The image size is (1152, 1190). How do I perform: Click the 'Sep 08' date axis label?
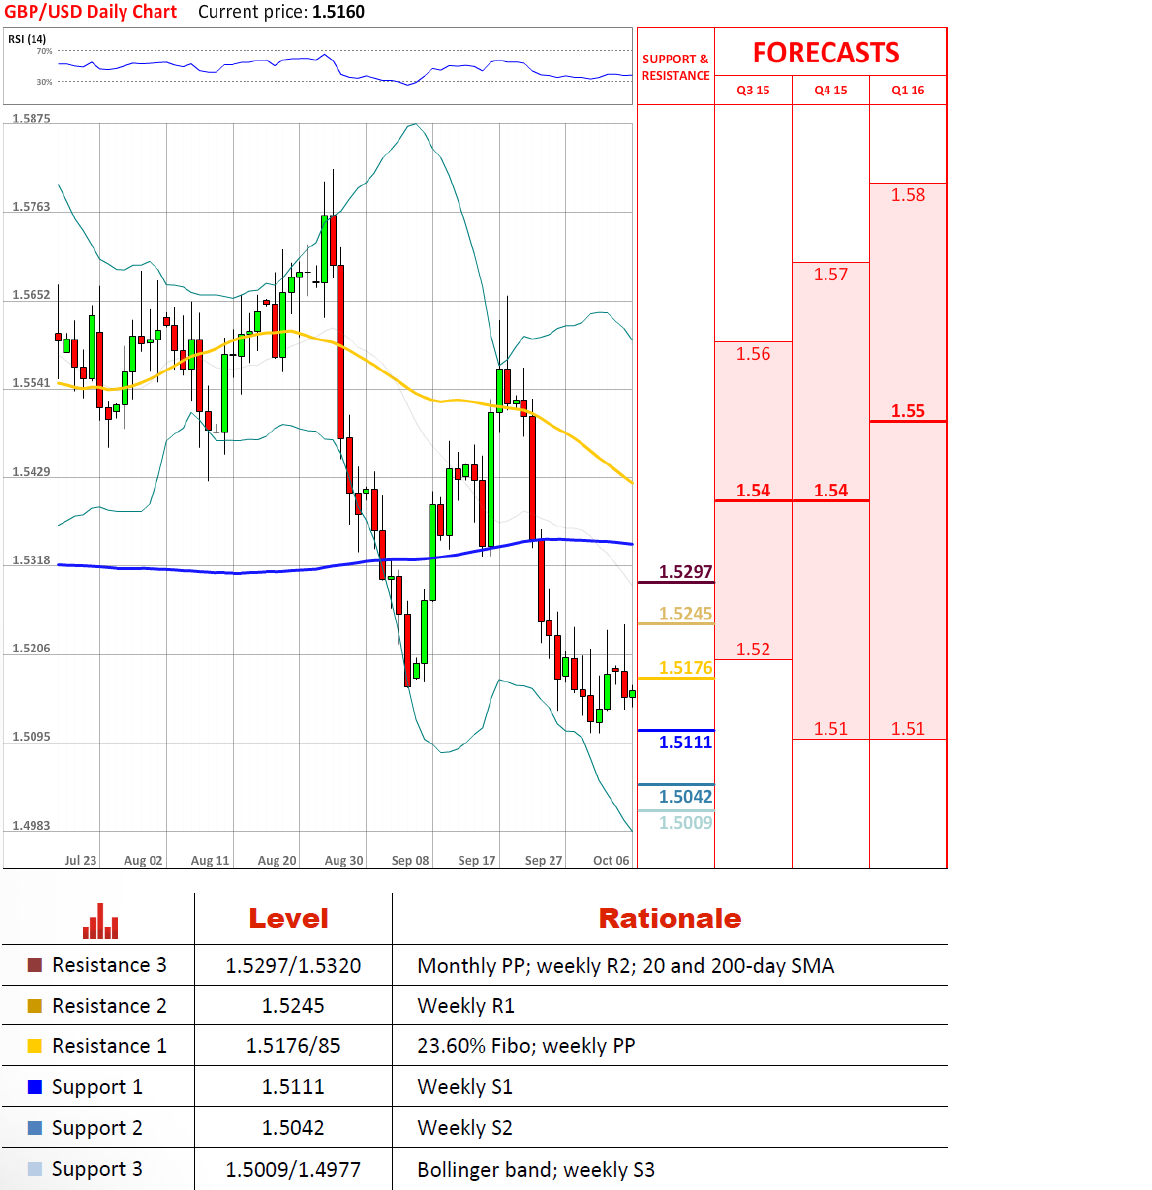point(411,861)
